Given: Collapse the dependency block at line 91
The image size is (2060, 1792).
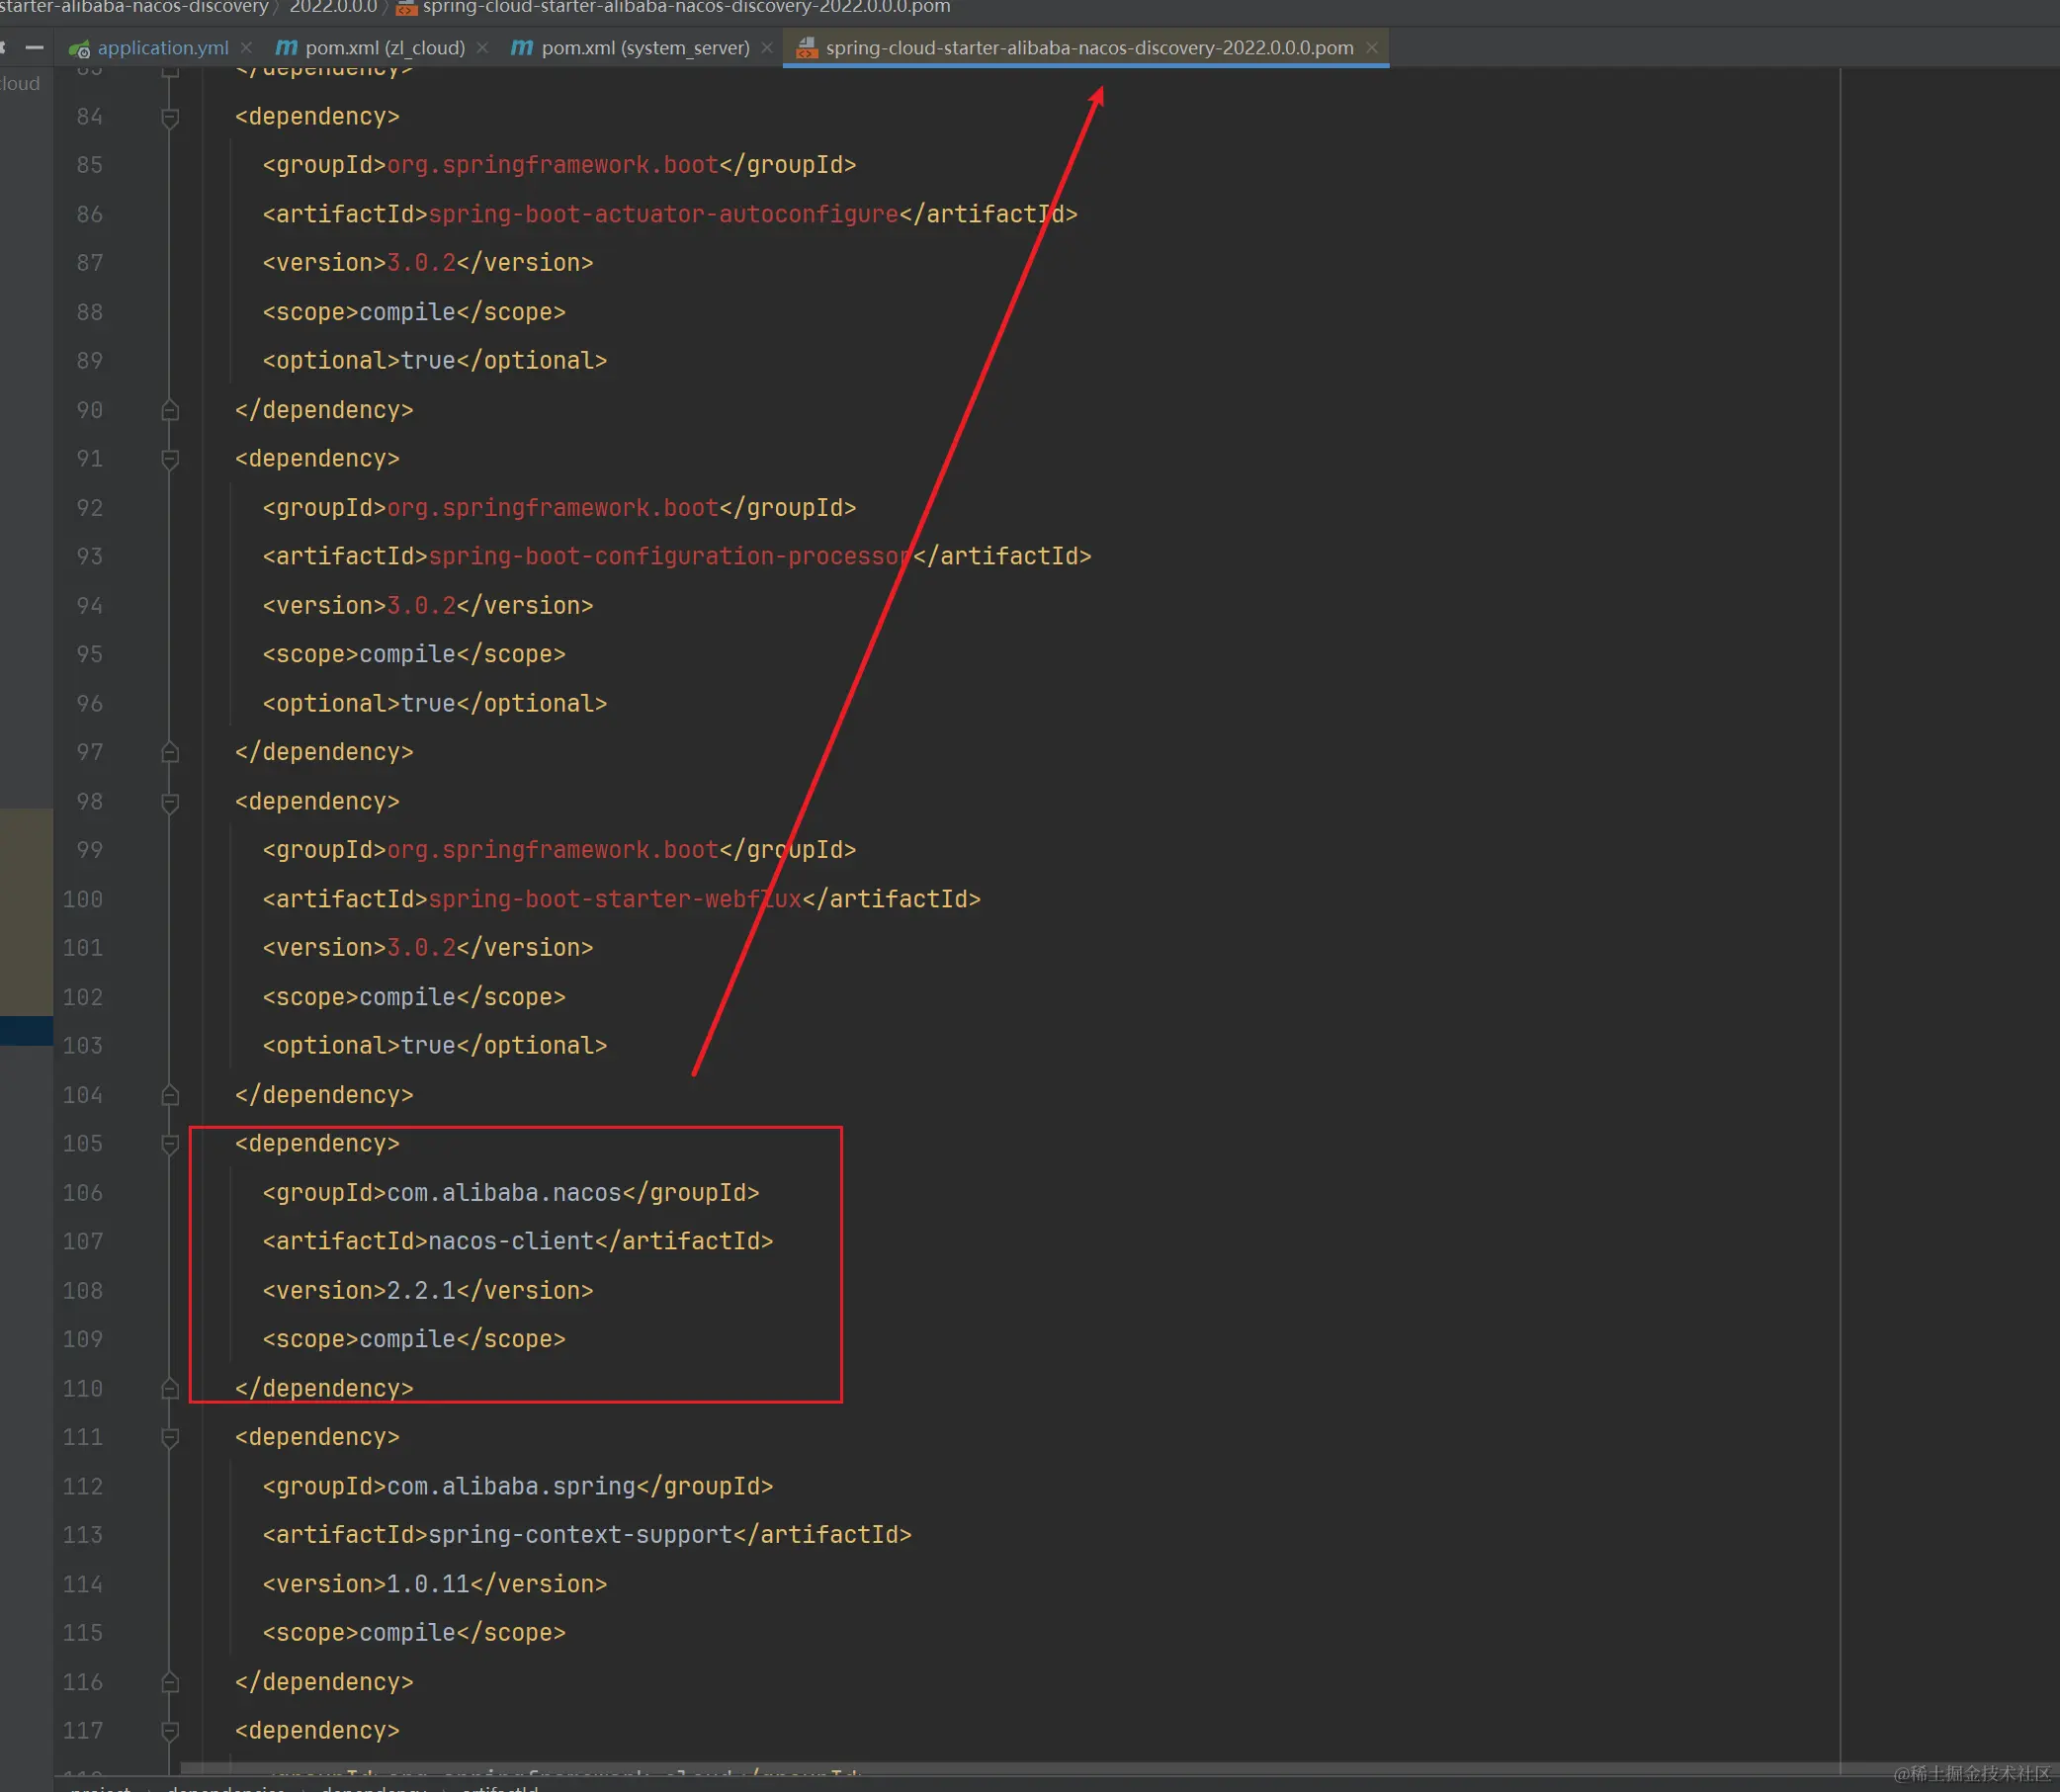Looking at the screenshot, I should point(170,459).
